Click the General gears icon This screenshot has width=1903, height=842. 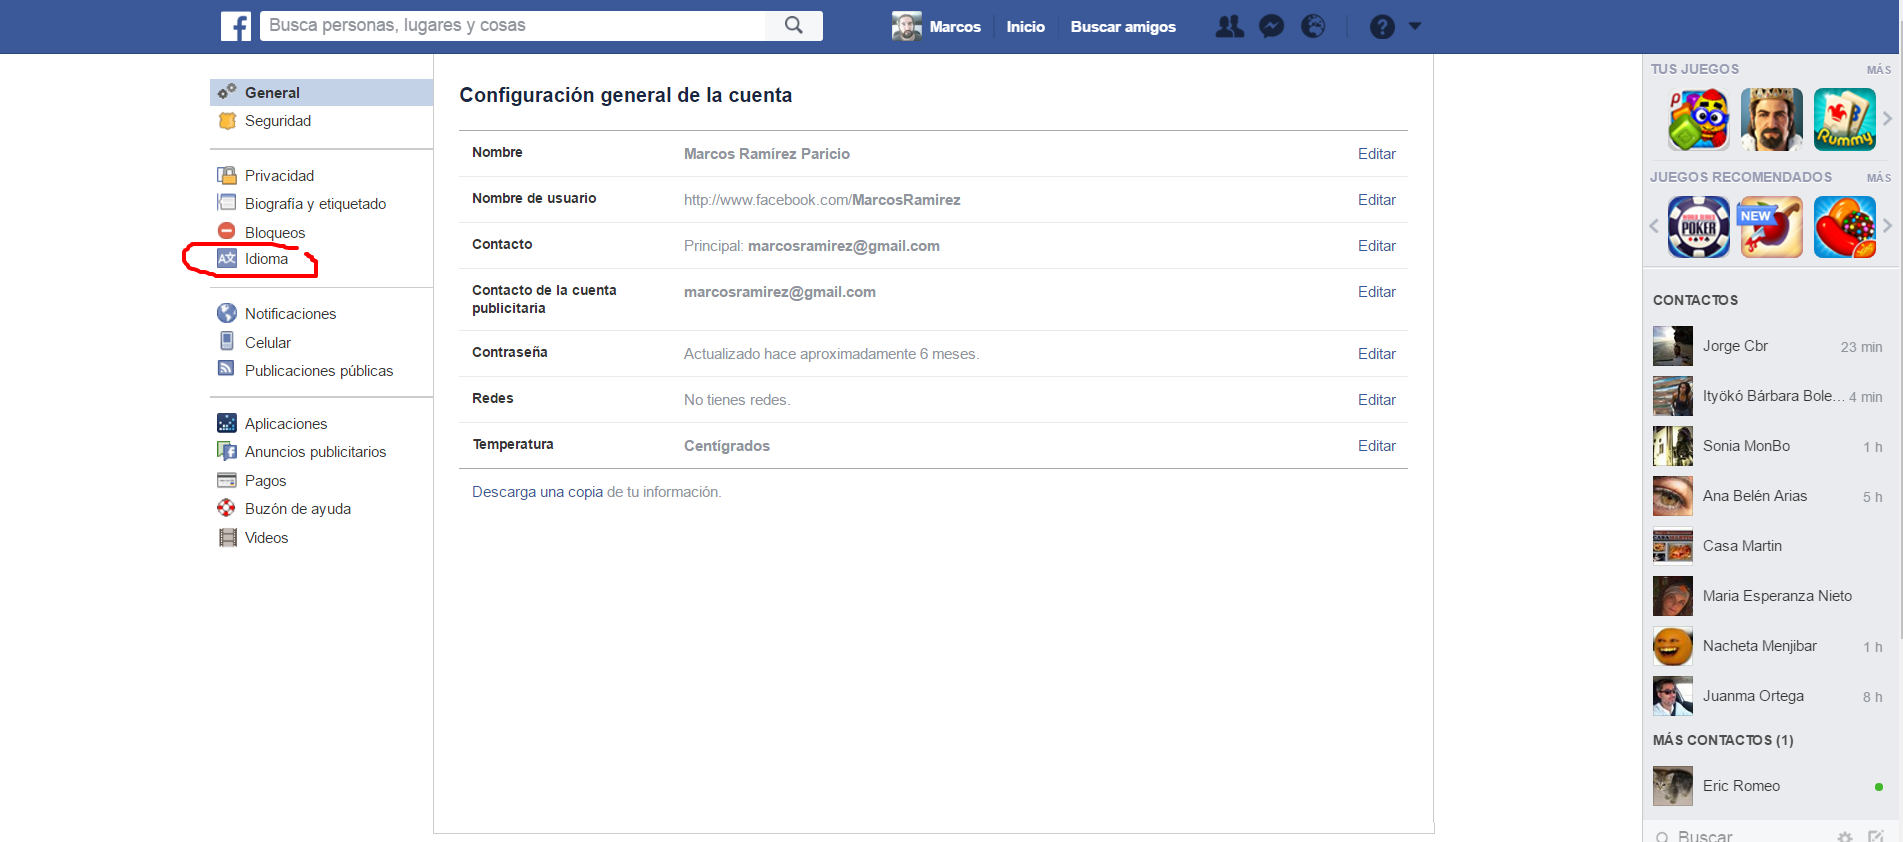[227, 92]
